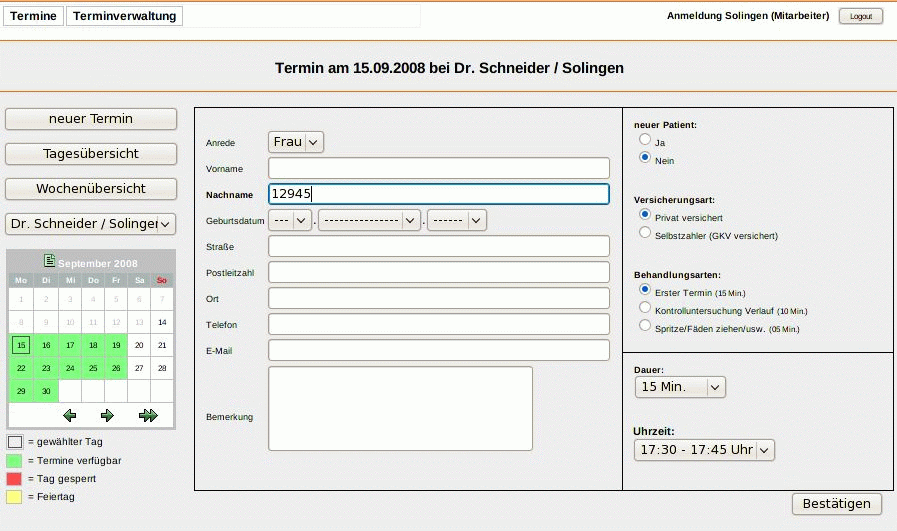Viewport: 897px width, 531px height.
Task: Open the Dauer dropdown showing 15 Min.
Action: tap(680, 387)
